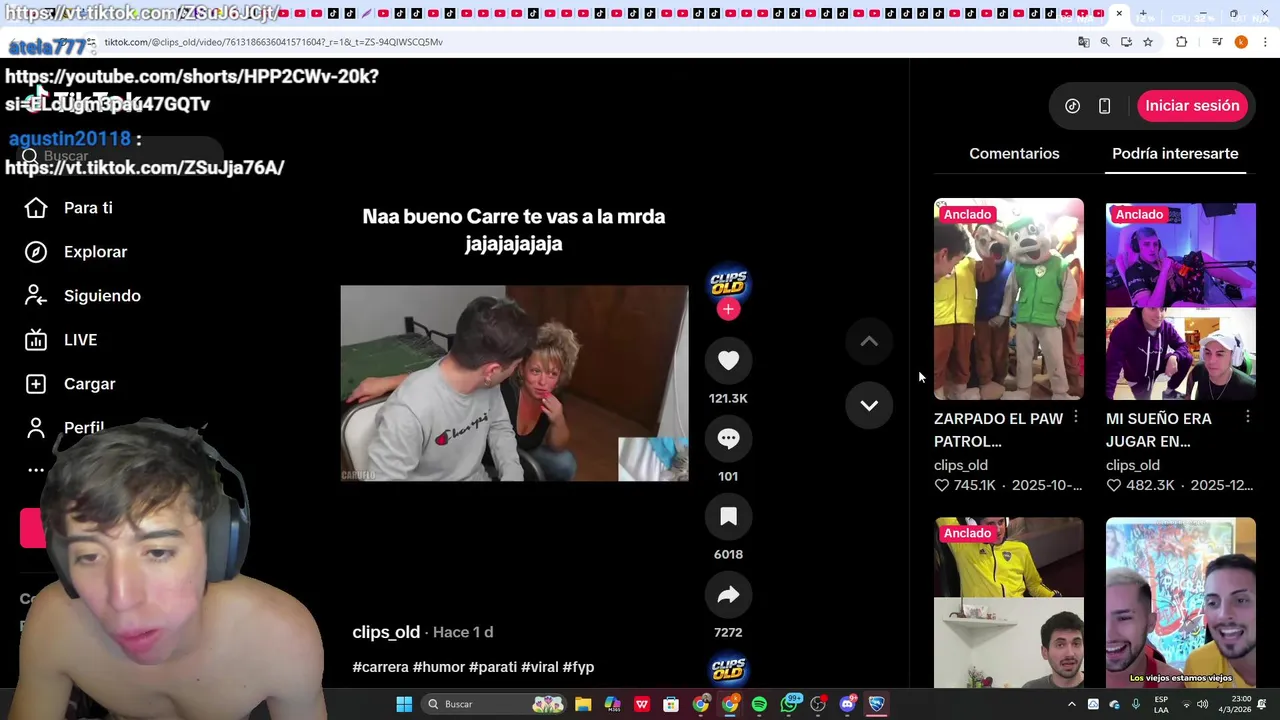This screenshot has width=1280, height=720.
Task: Go to the next video with the down chevron
Action: click(869, 405)
